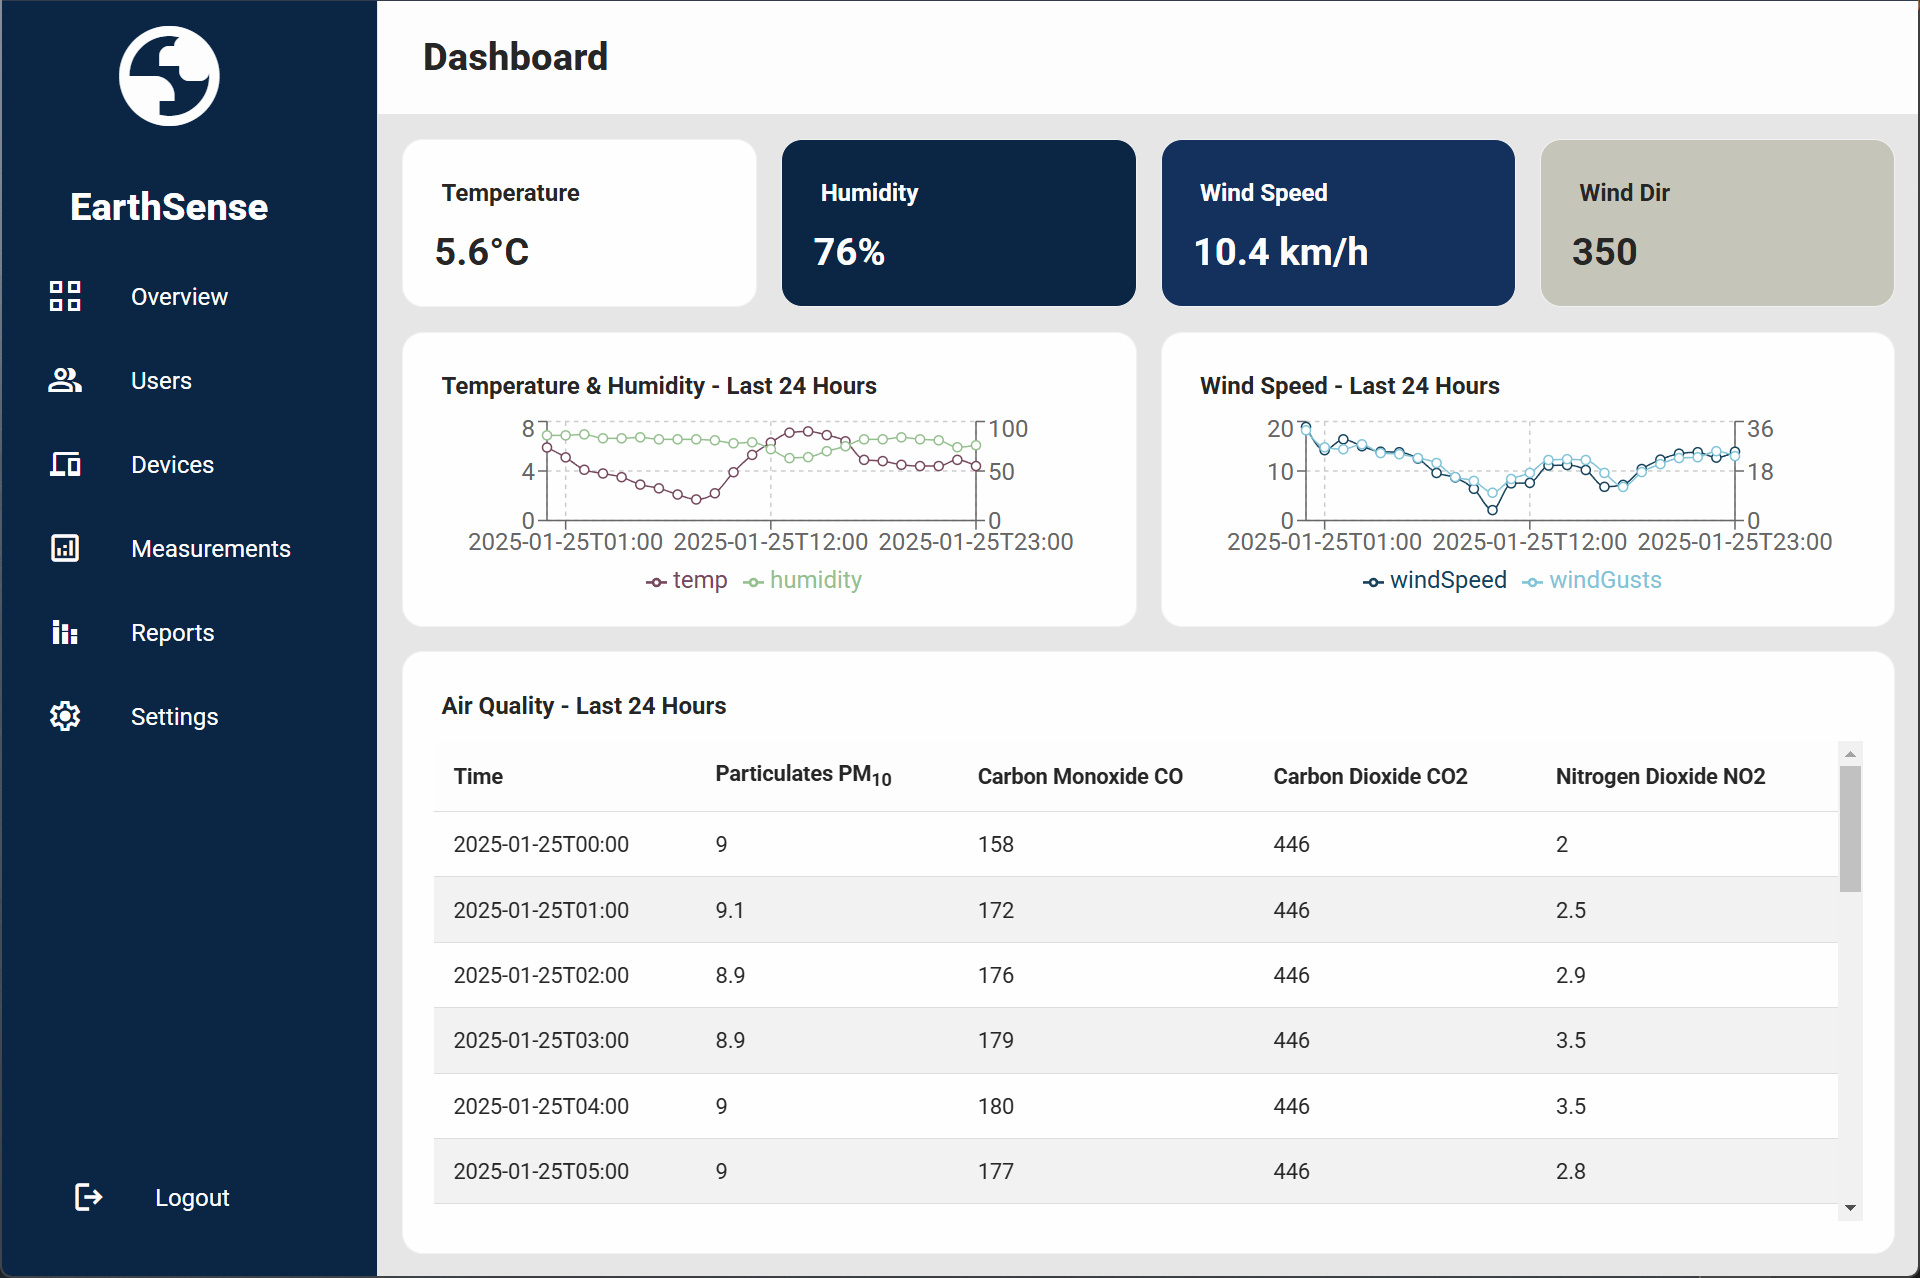Hide the windSpeed series via legend

[1435, 581]
